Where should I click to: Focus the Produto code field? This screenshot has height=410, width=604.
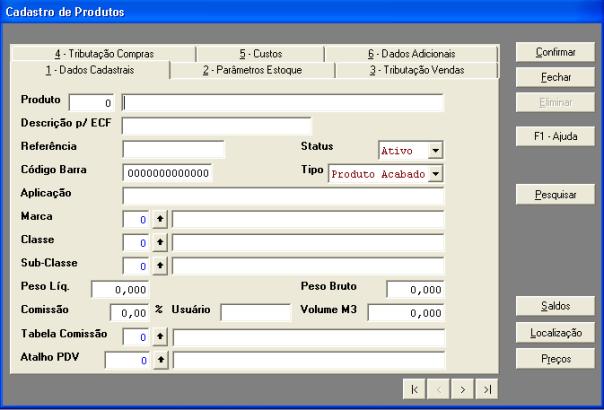click(x=91, y=103)
